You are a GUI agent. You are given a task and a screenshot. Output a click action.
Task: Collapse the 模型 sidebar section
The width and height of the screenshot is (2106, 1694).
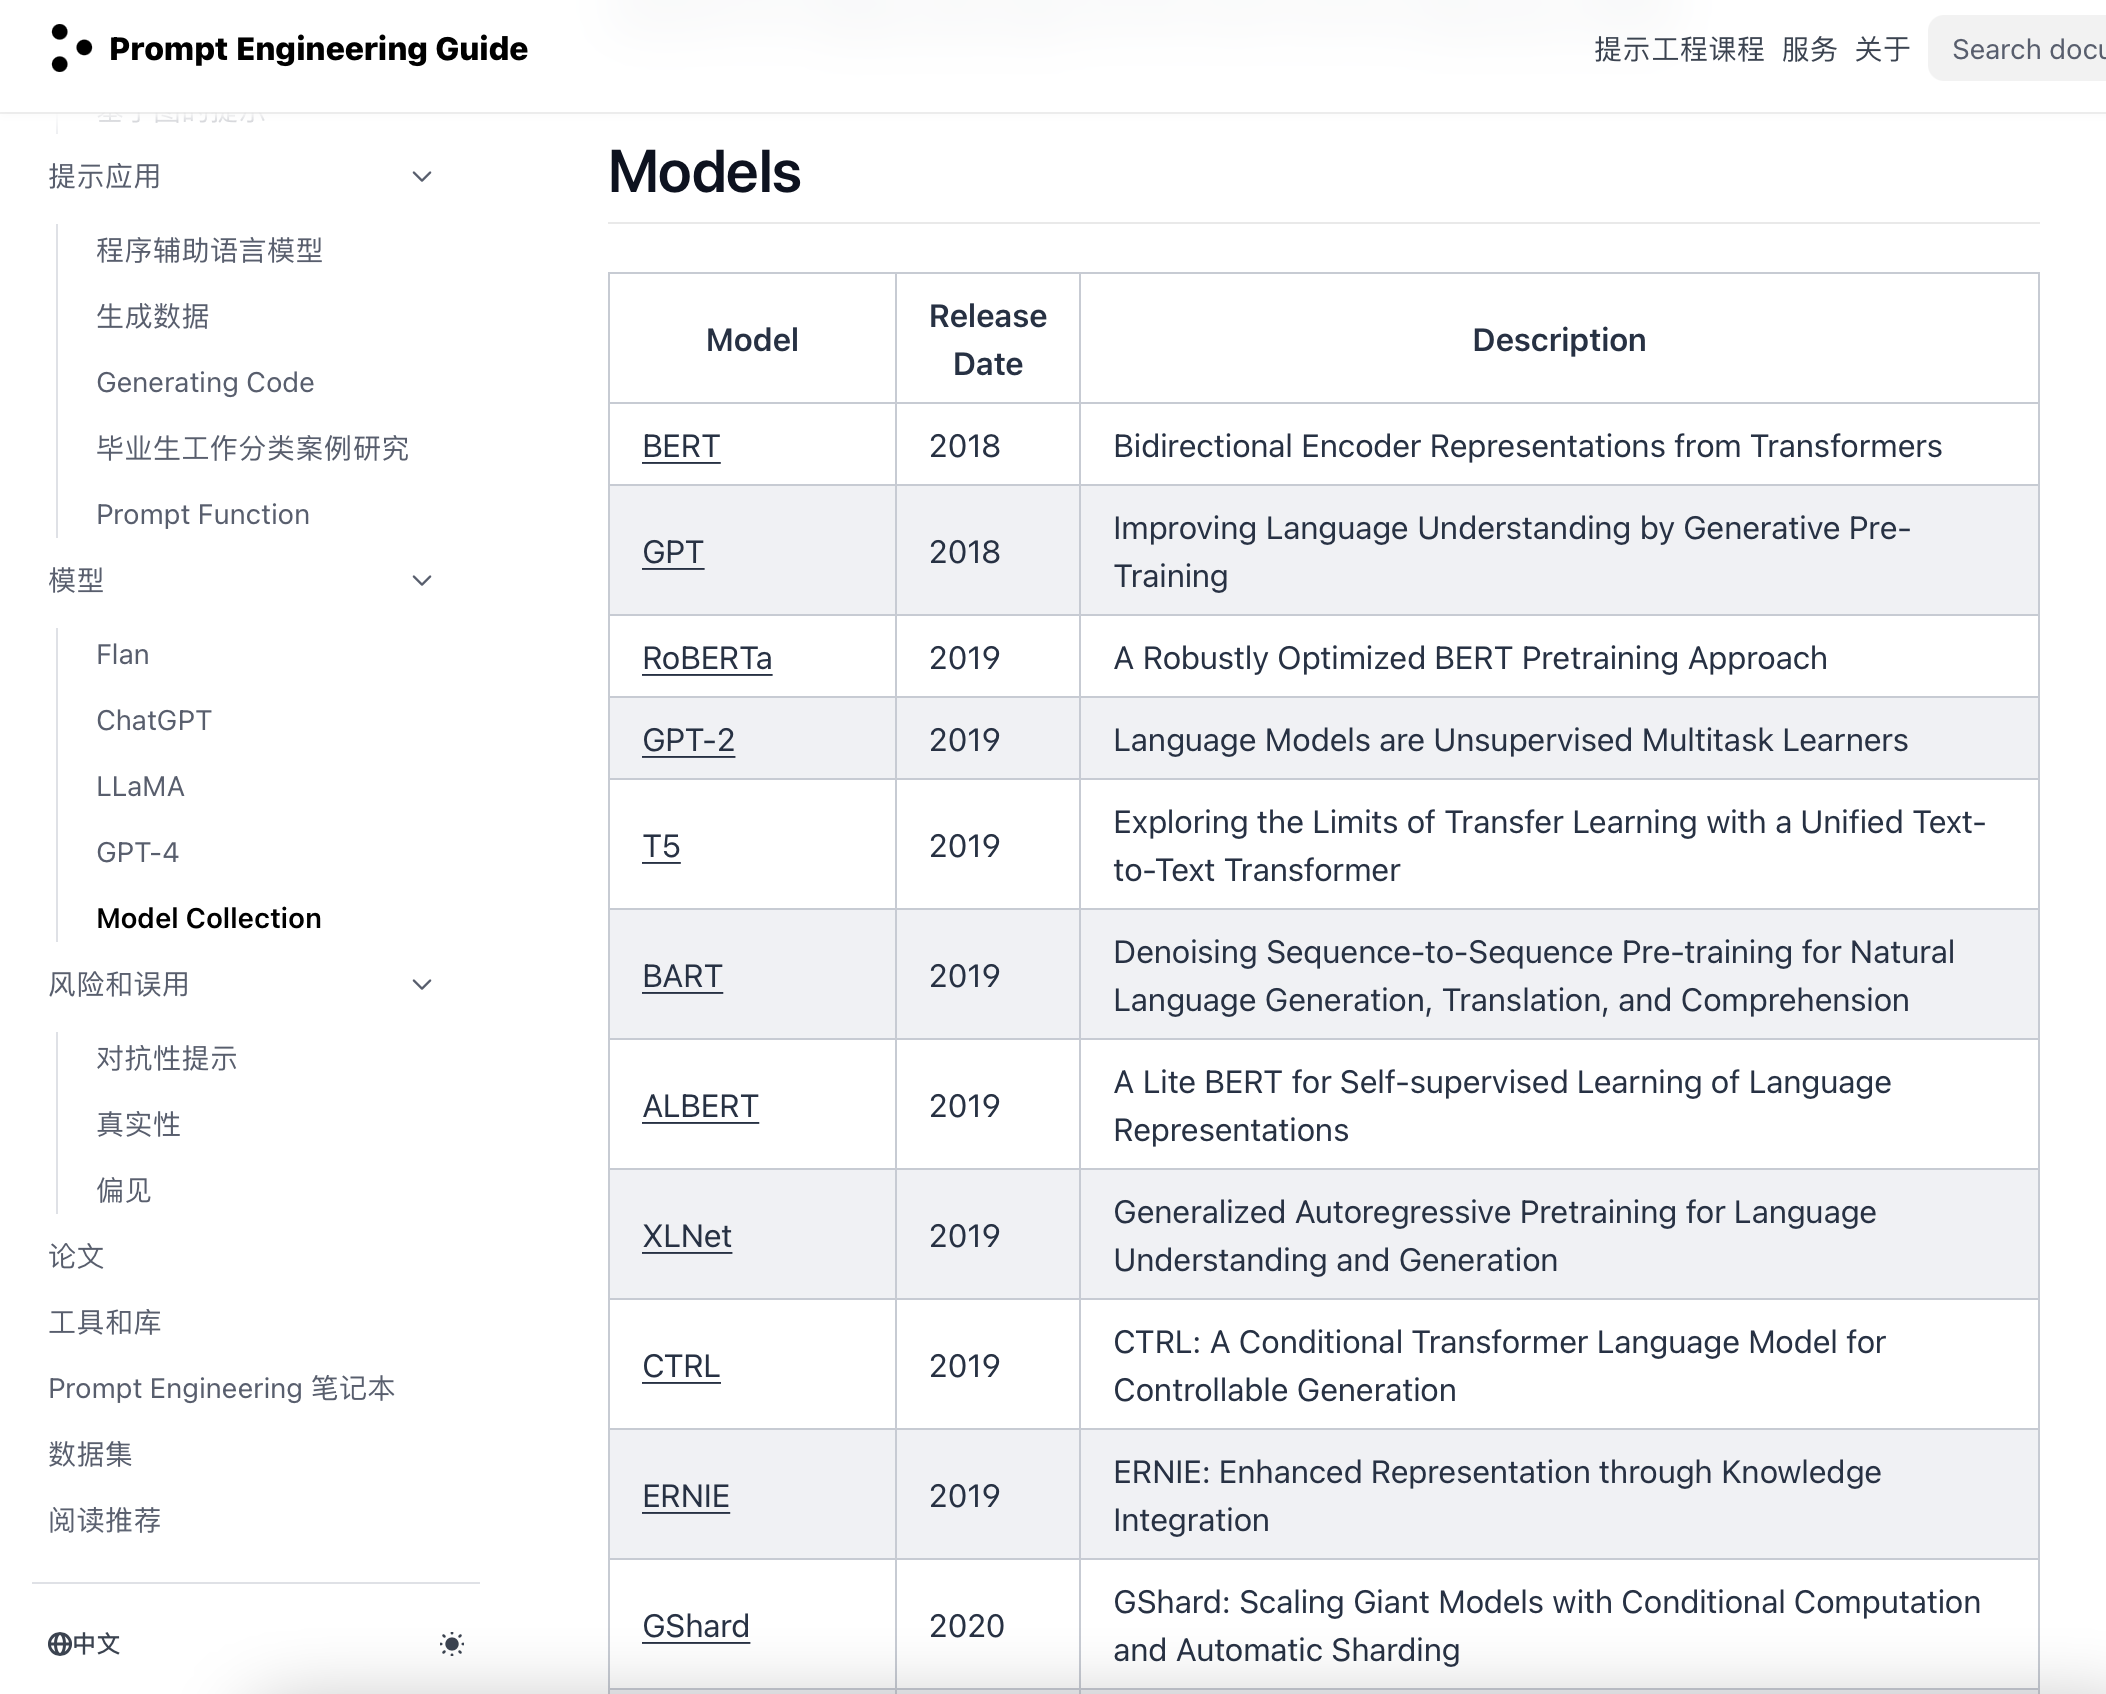coord(422,581)
